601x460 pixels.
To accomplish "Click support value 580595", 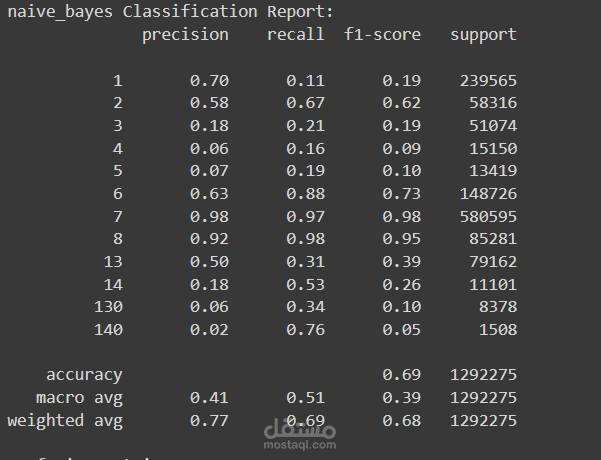I will [x=488, y=217].
